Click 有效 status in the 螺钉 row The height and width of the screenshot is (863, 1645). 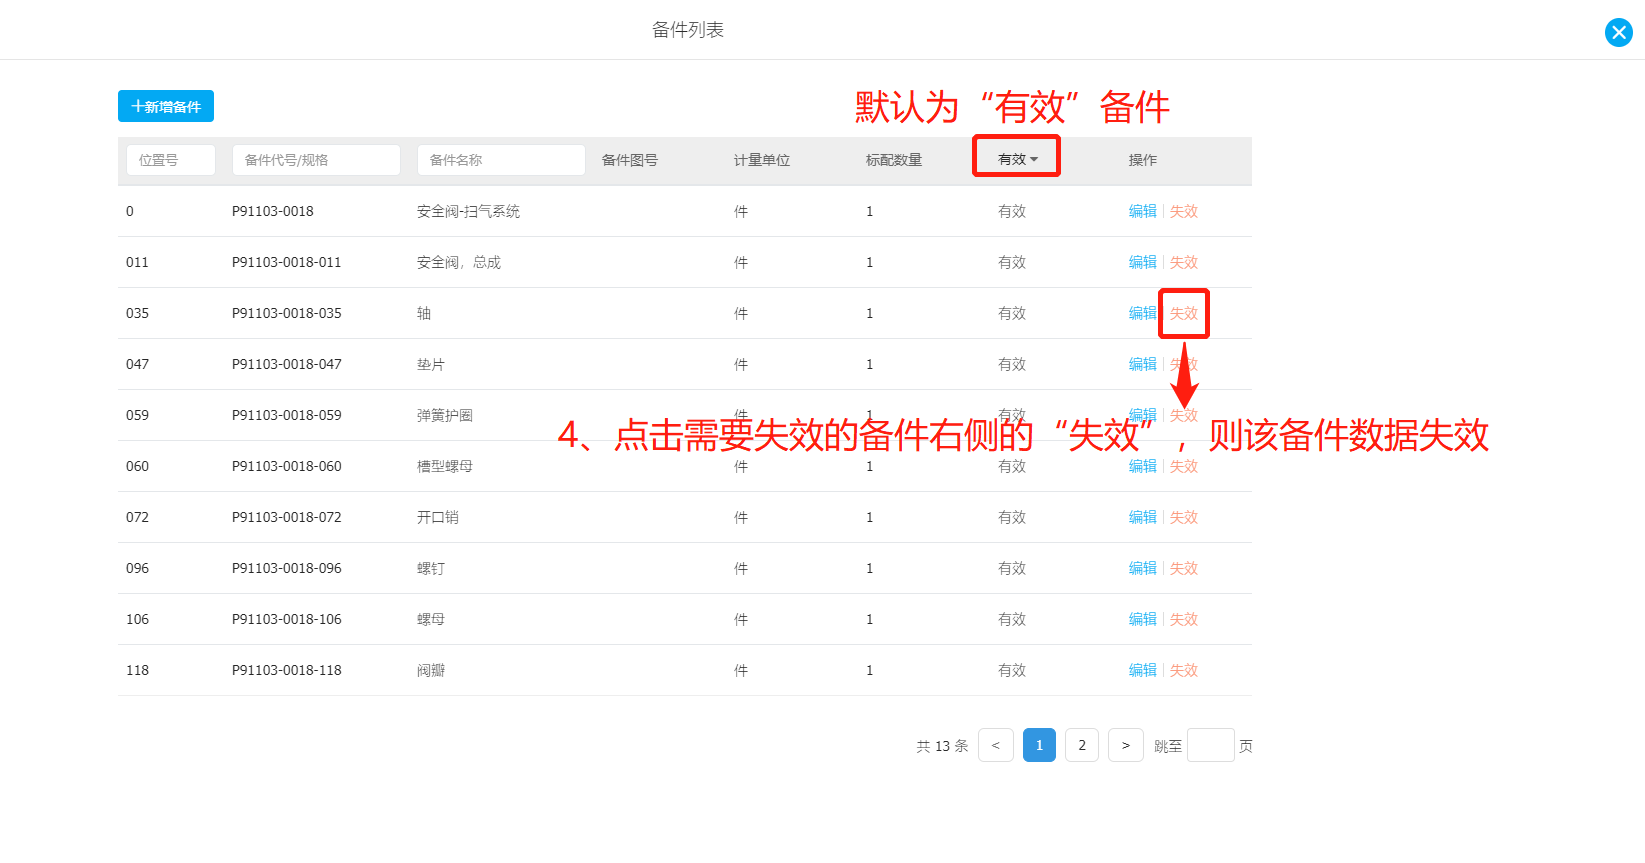(x=1012, y=568)
